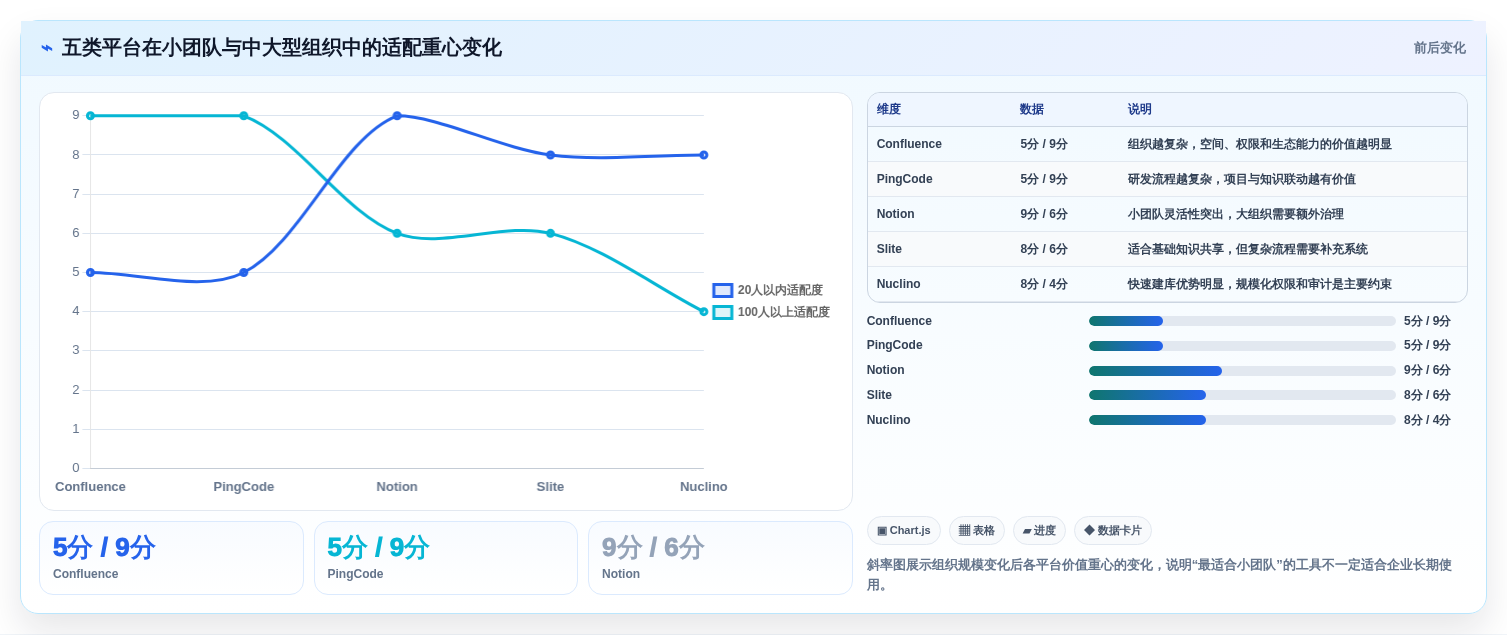Click the Nuclino x-axis label on chart
Screen dimensions: 1507x635
[704, 487]
